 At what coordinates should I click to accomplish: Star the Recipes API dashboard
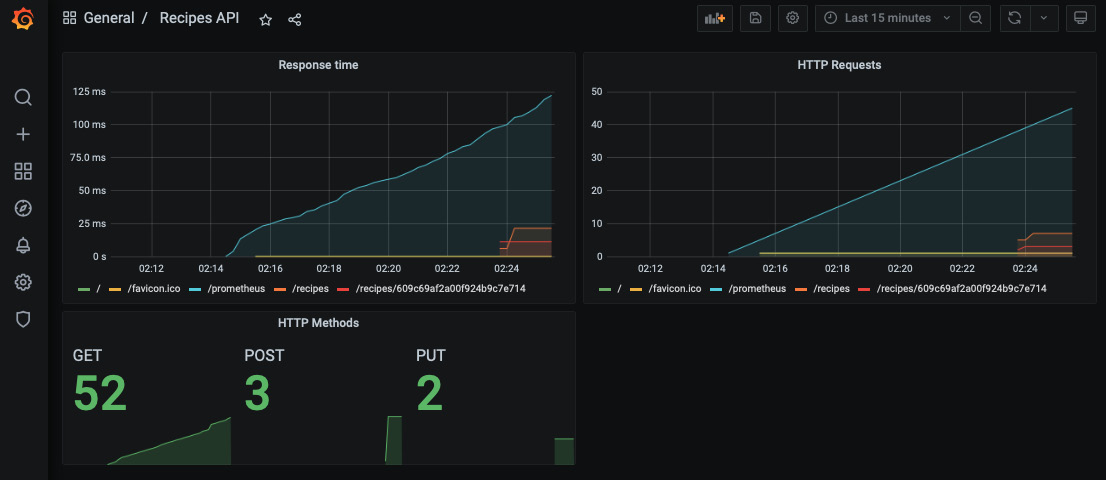click(x=265, y=20)
